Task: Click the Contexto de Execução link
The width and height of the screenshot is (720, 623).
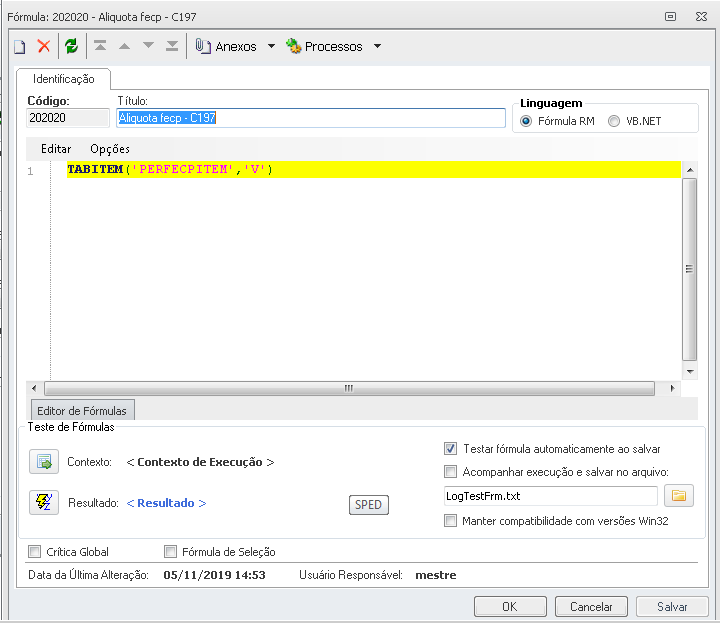Action: click(x=200, y=462)
